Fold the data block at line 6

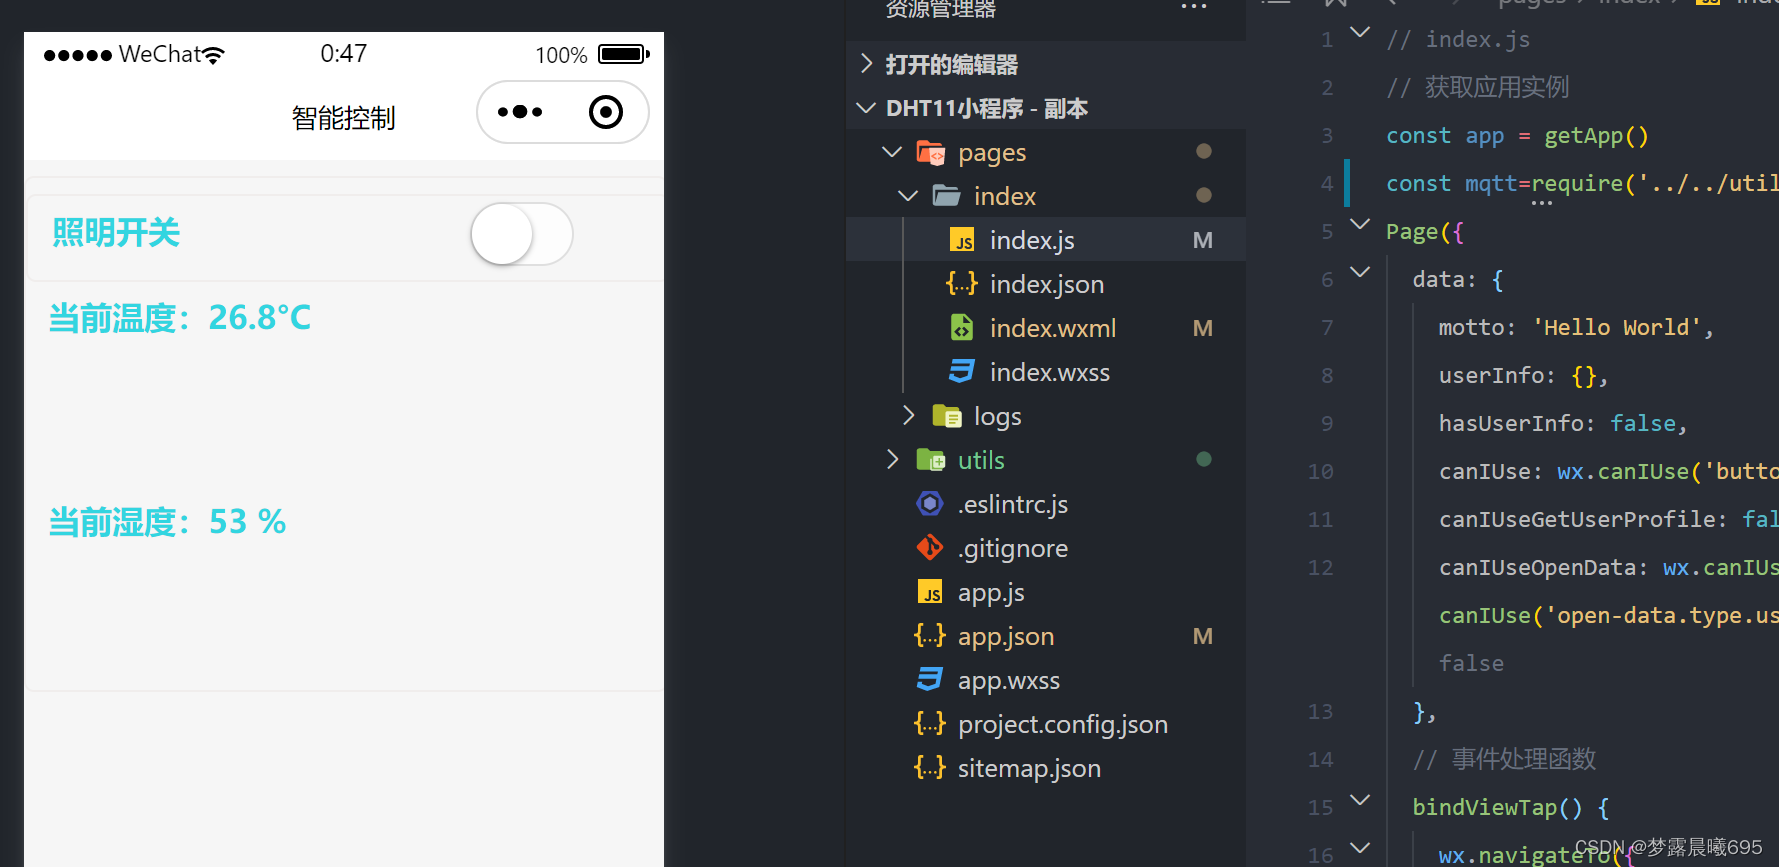[x=1360, y=272]
